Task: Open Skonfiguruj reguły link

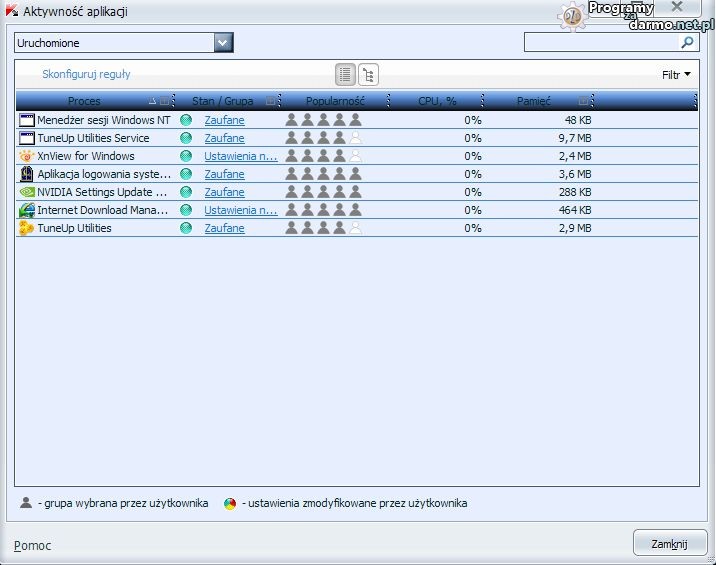Action: [86, 74]
